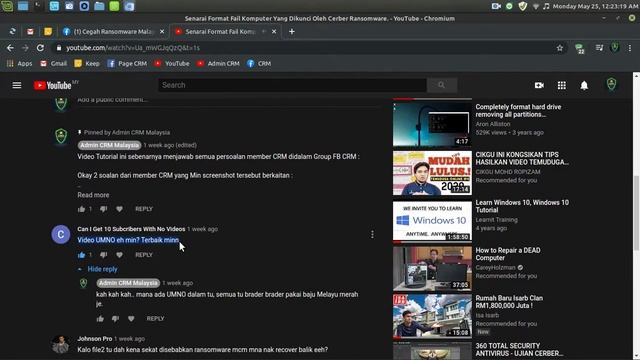Click the YouTube search input field

pos(292,85)
